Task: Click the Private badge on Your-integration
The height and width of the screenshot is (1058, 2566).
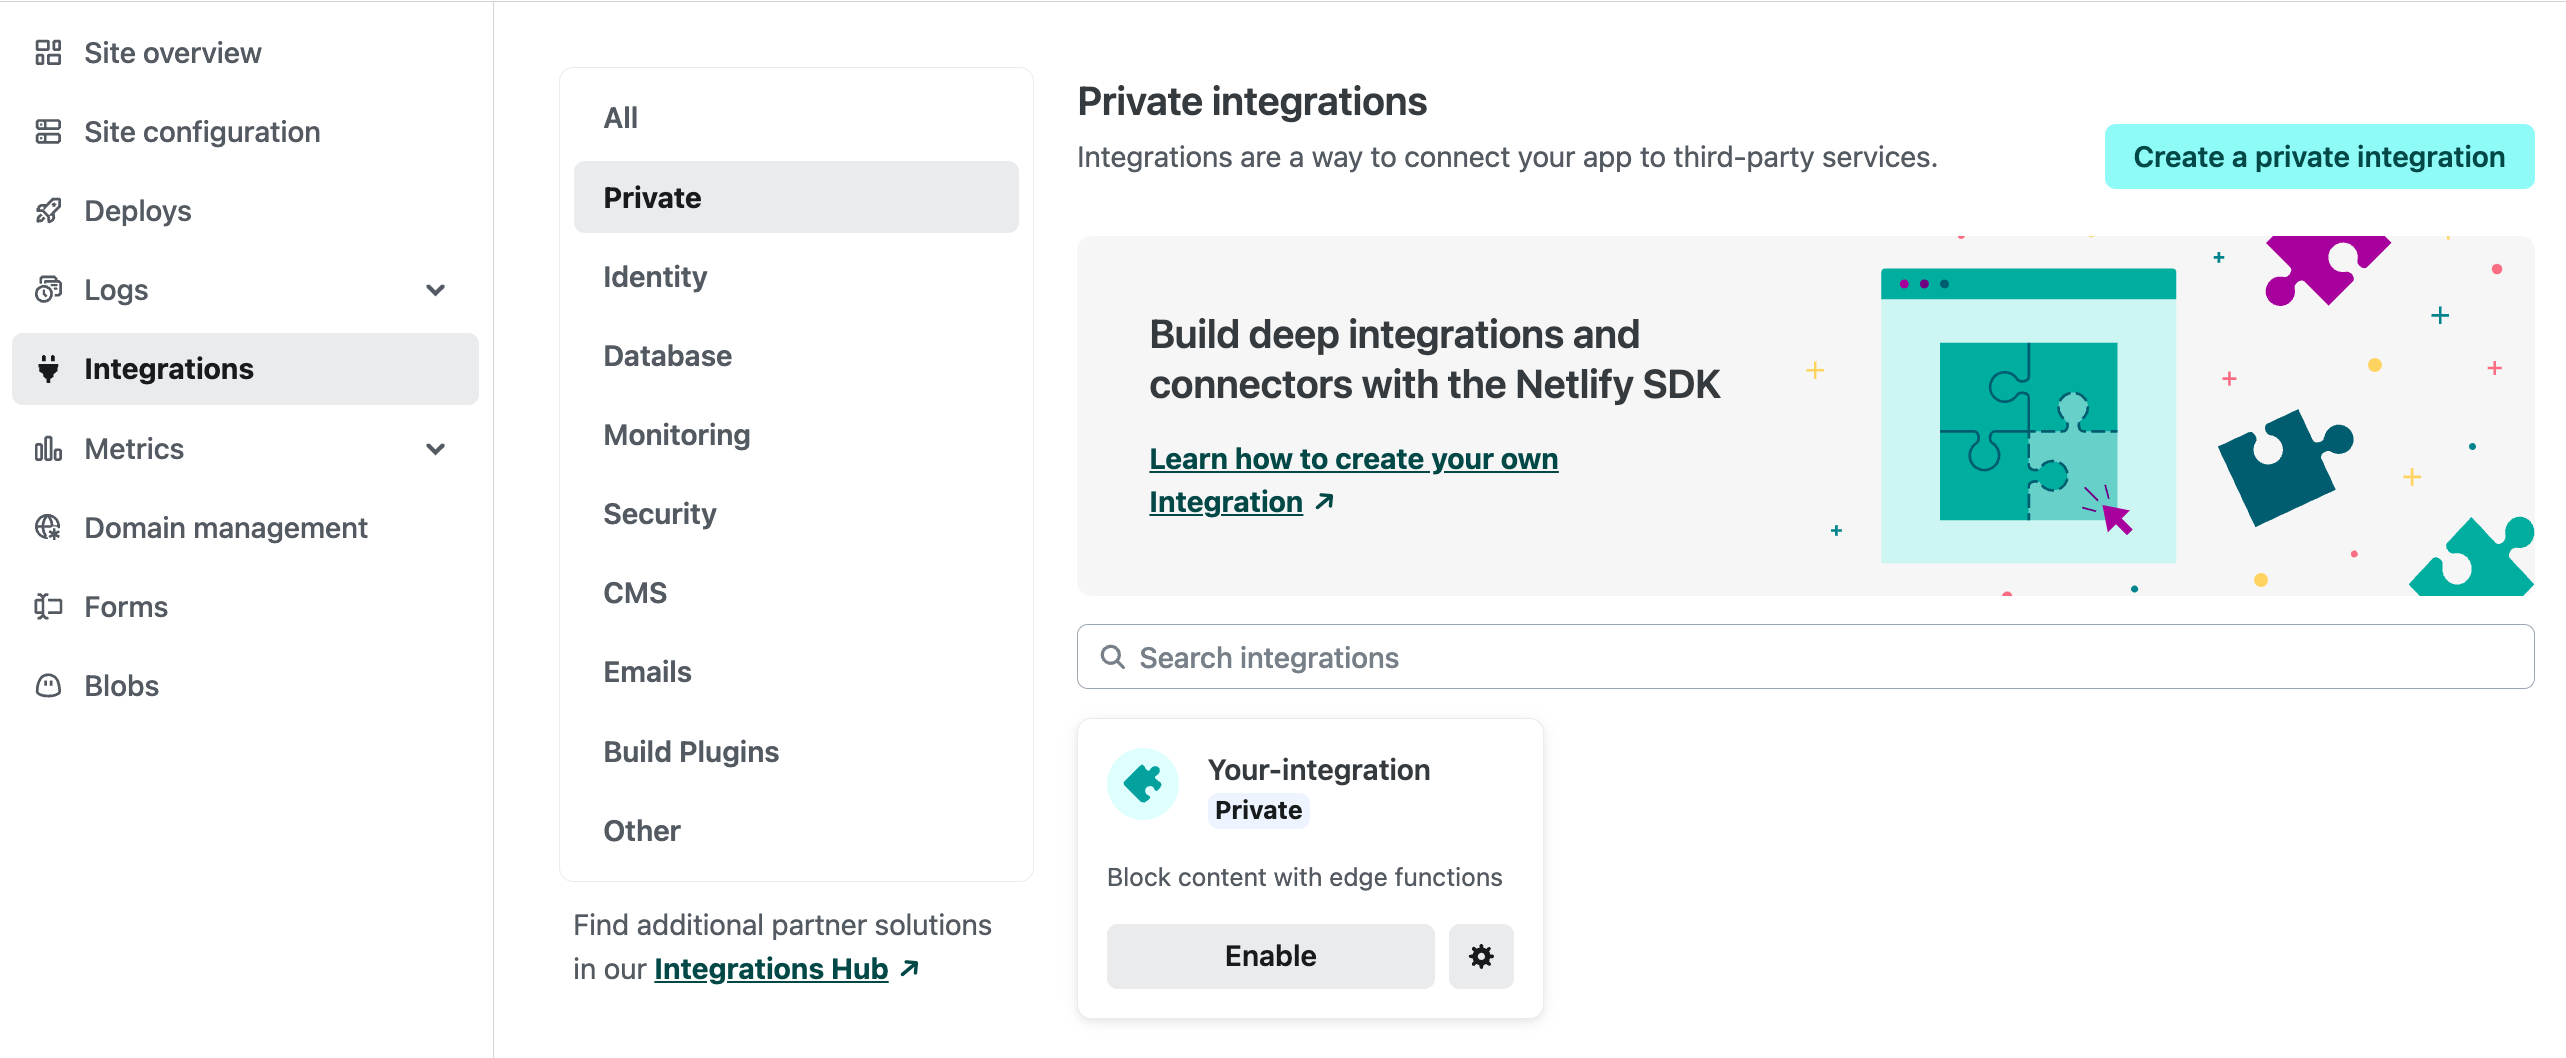Action: click(1258, 810)
